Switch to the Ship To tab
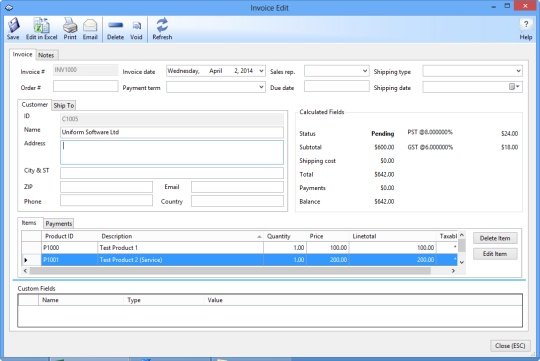 pos(64,105)
